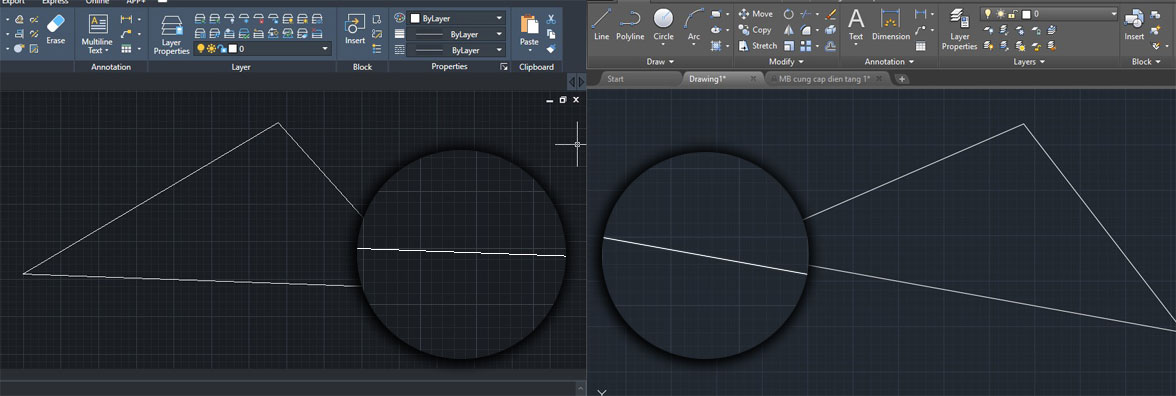Open the Paste options dropdown arrow
The image size is (1176, 396).
pyautogui.click(x=530, y=51)
